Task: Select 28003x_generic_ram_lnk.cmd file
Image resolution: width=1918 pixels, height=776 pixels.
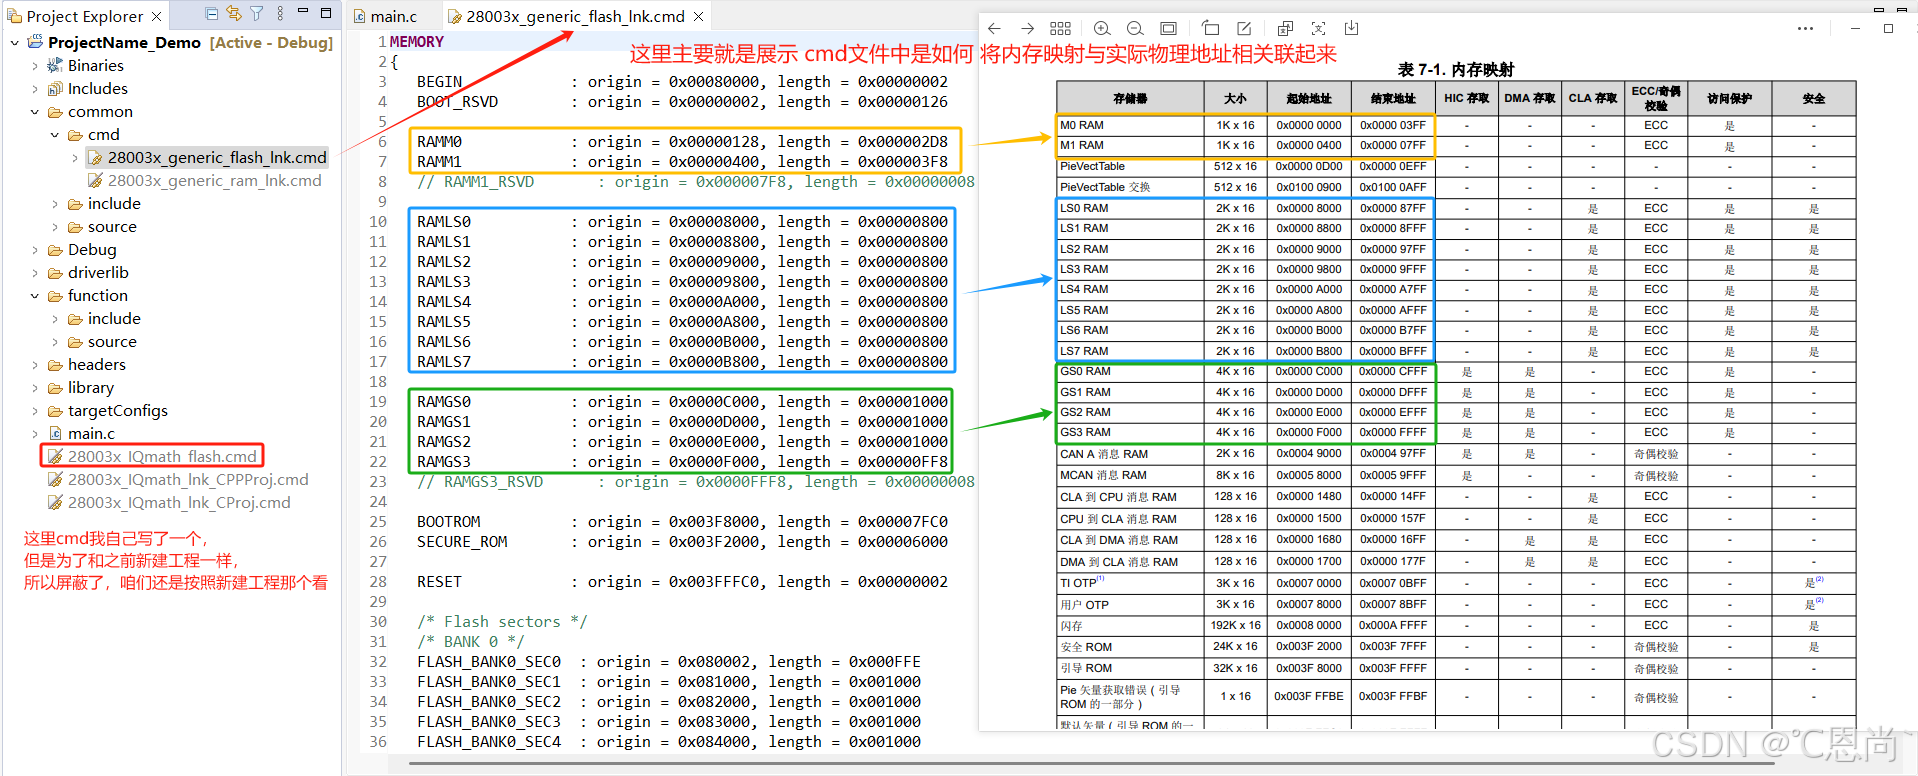Action: click(x=214, y=181)
